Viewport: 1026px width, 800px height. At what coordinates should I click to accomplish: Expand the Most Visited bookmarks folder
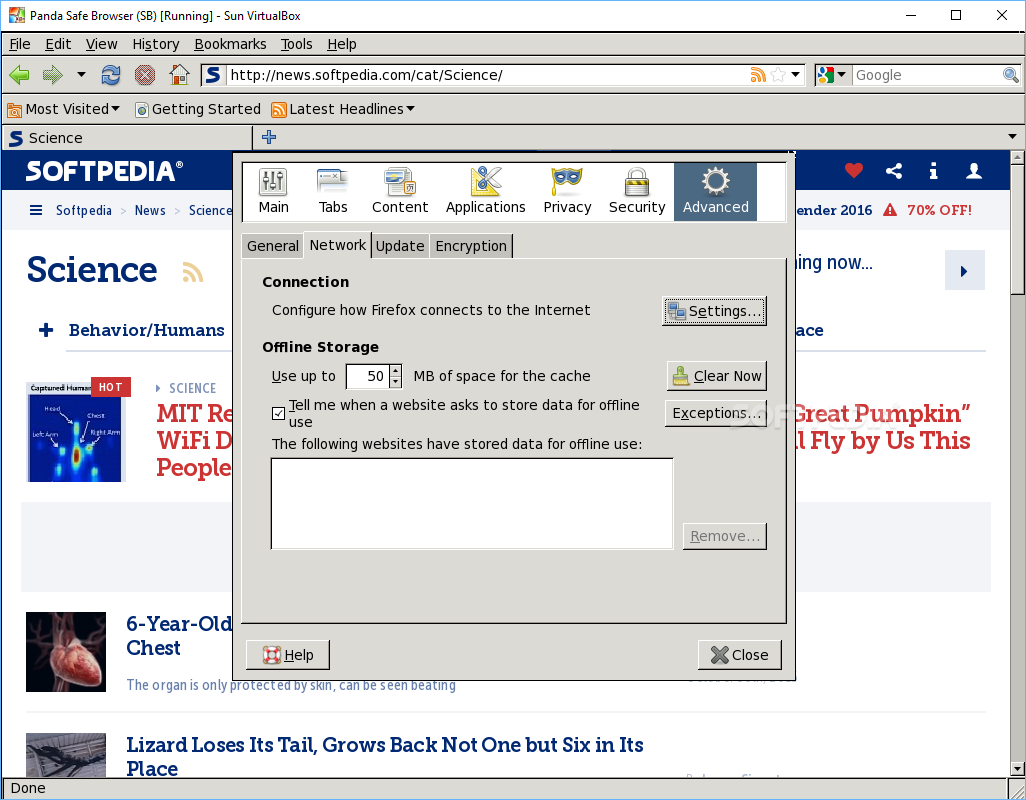63,109
